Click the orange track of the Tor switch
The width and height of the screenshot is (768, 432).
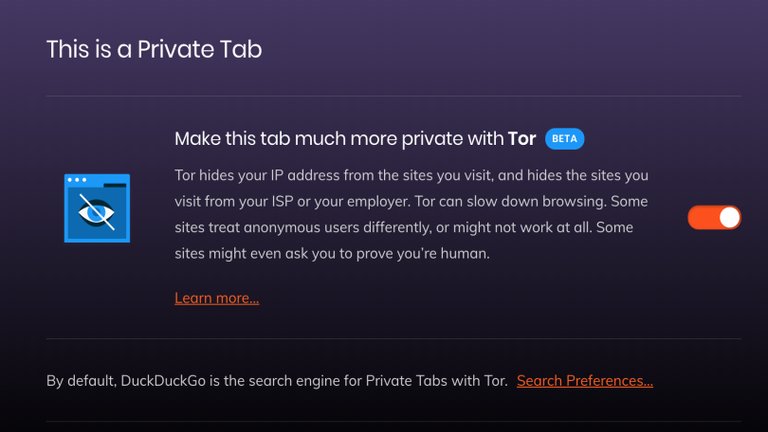[x=702, y=217]
